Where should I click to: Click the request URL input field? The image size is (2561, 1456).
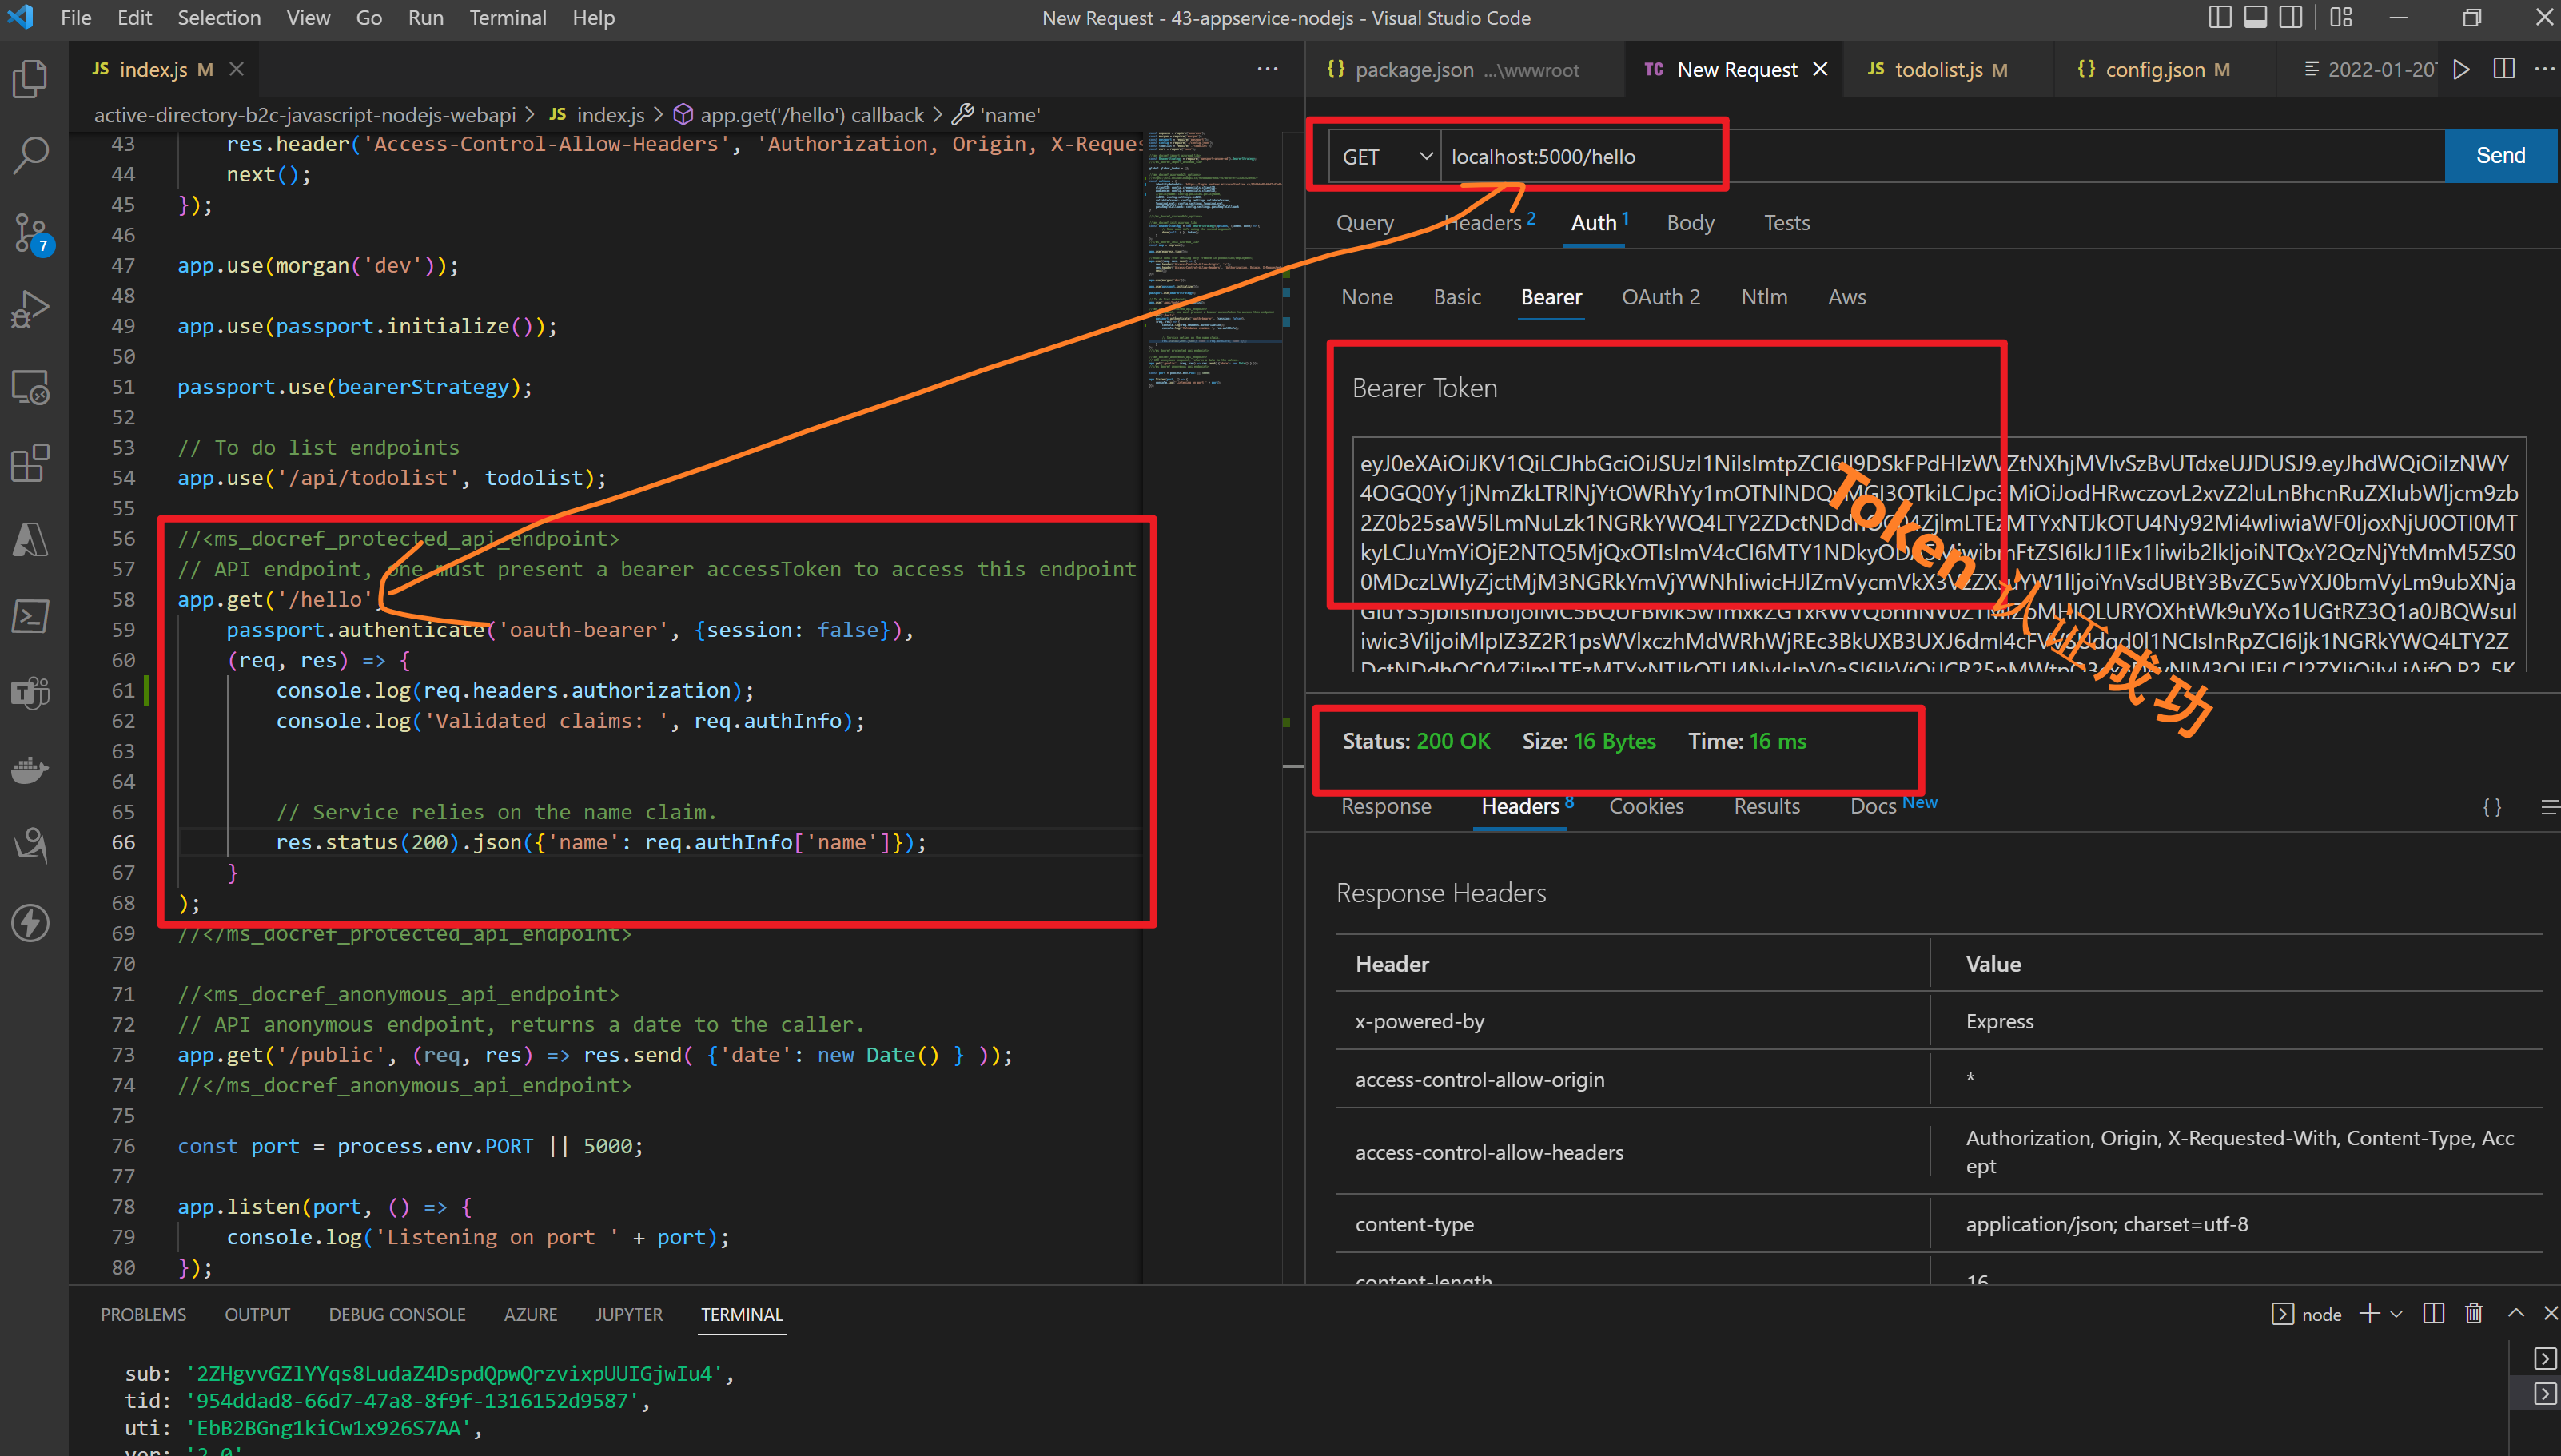click(1942, 157)
